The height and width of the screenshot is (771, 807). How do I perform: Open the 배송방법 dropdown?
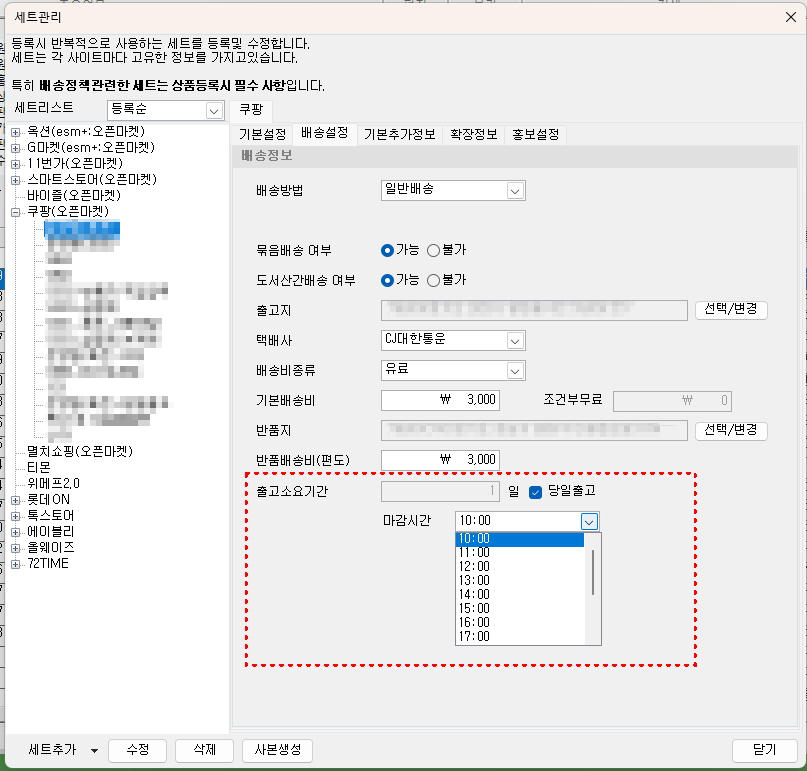515,191
